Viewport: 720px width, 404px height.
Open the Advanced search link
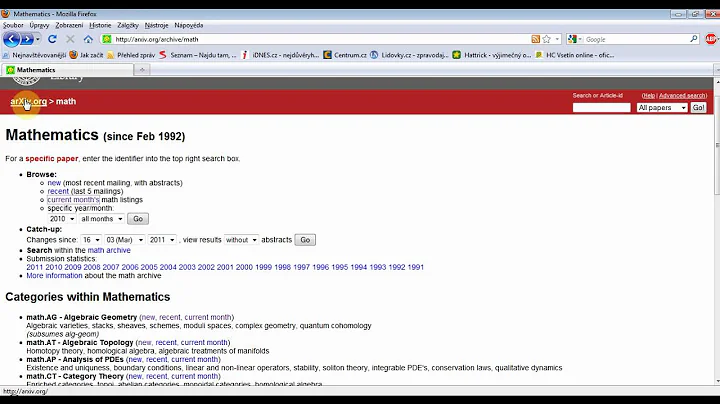click(x=682, y=95)
